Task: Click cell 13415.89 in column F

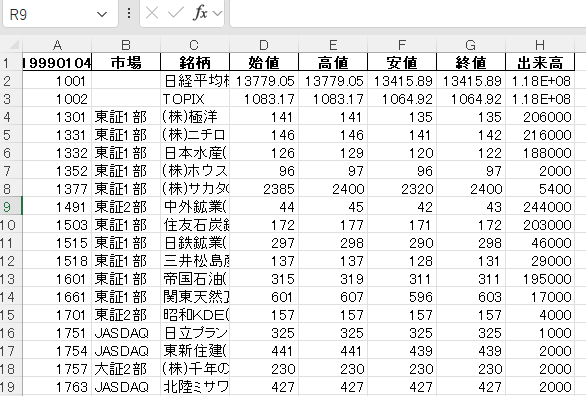Action: tap(402, 80)
